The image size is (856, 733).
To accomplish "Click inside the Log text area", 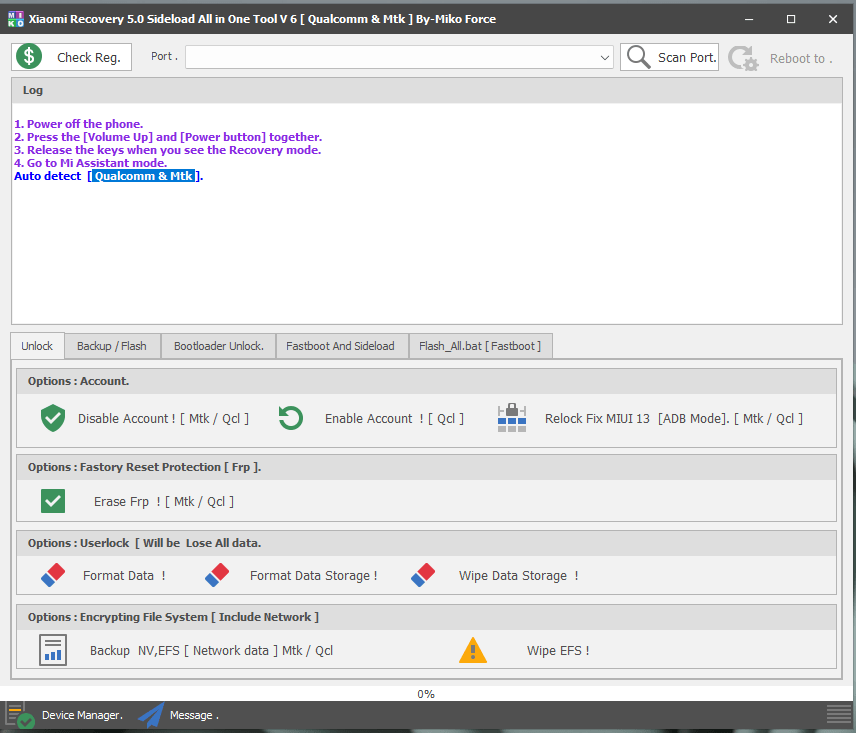I will (x=427, y=250).
